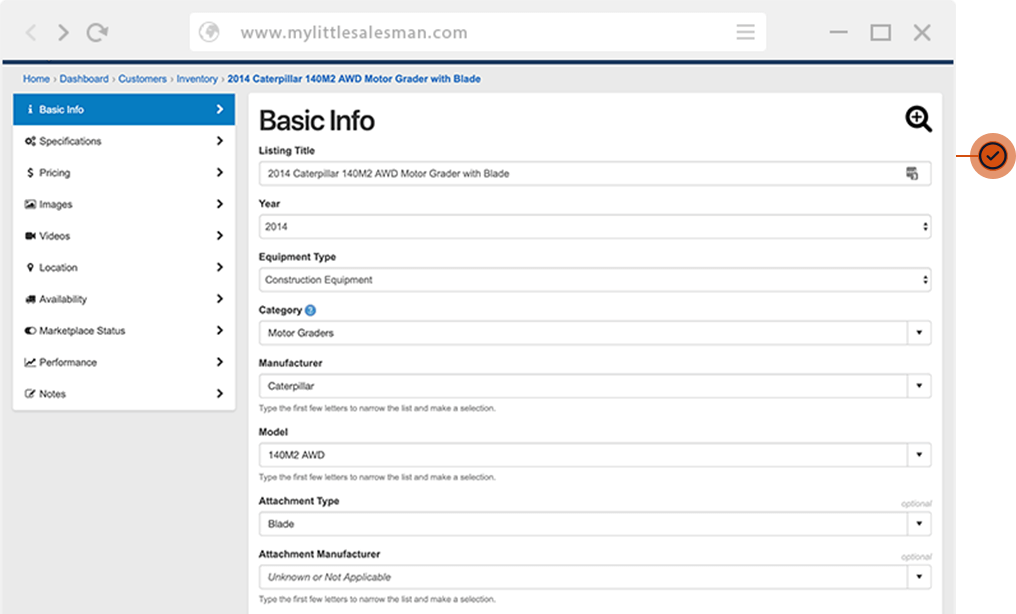
Task: Select the Location section
Action: coord(124,267)
